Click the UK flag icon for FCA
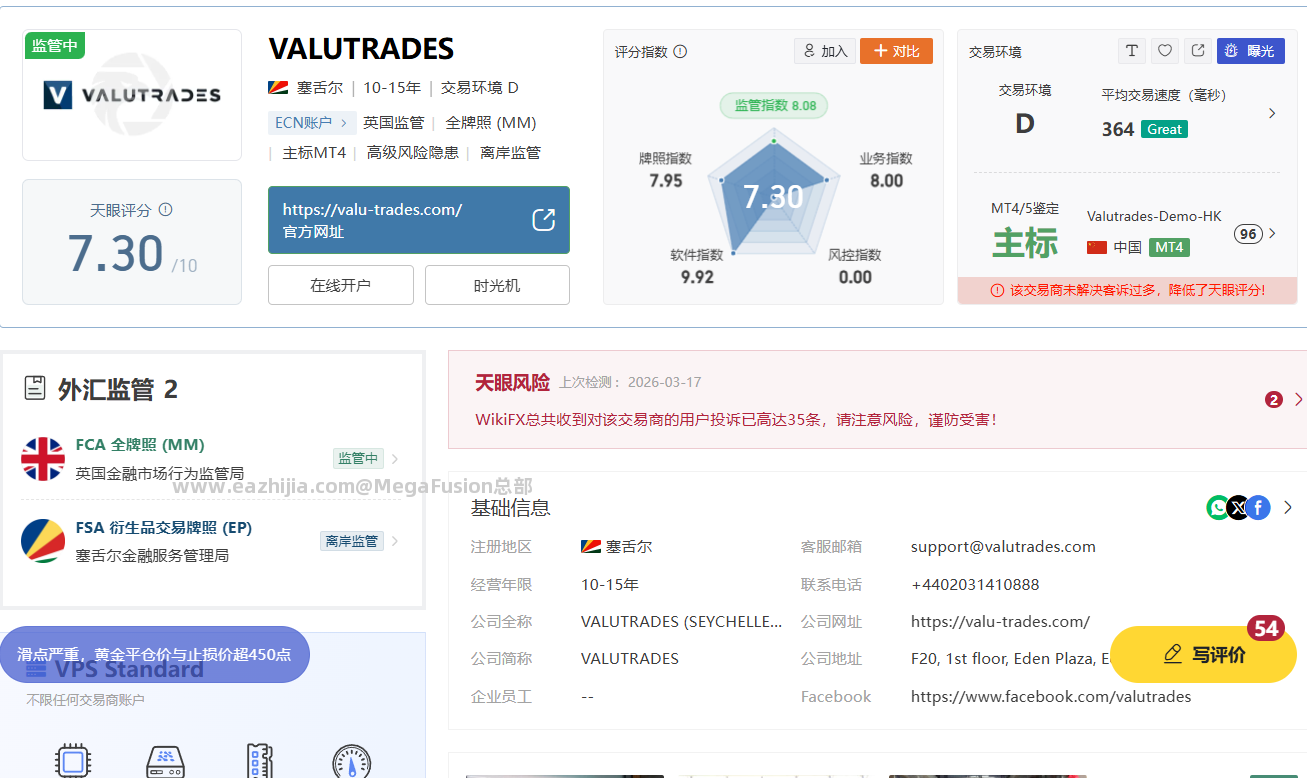The height and width of the screenshot is (778, 1307). click(x=43, y=459)
